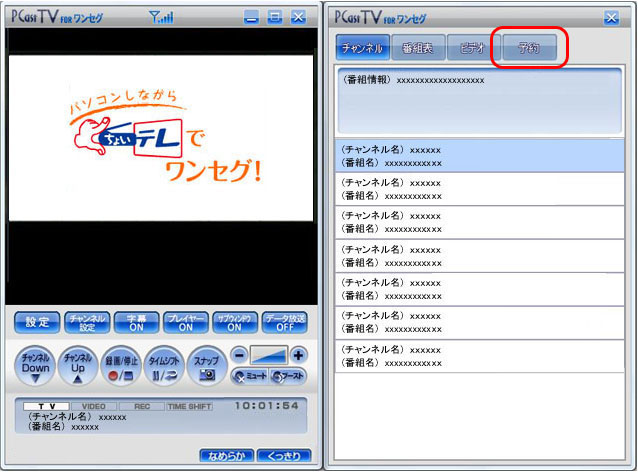Select the first highlighted channel list entry
Image resolution: width=638 pixels, height=473 pixels.
pos(479,155)
